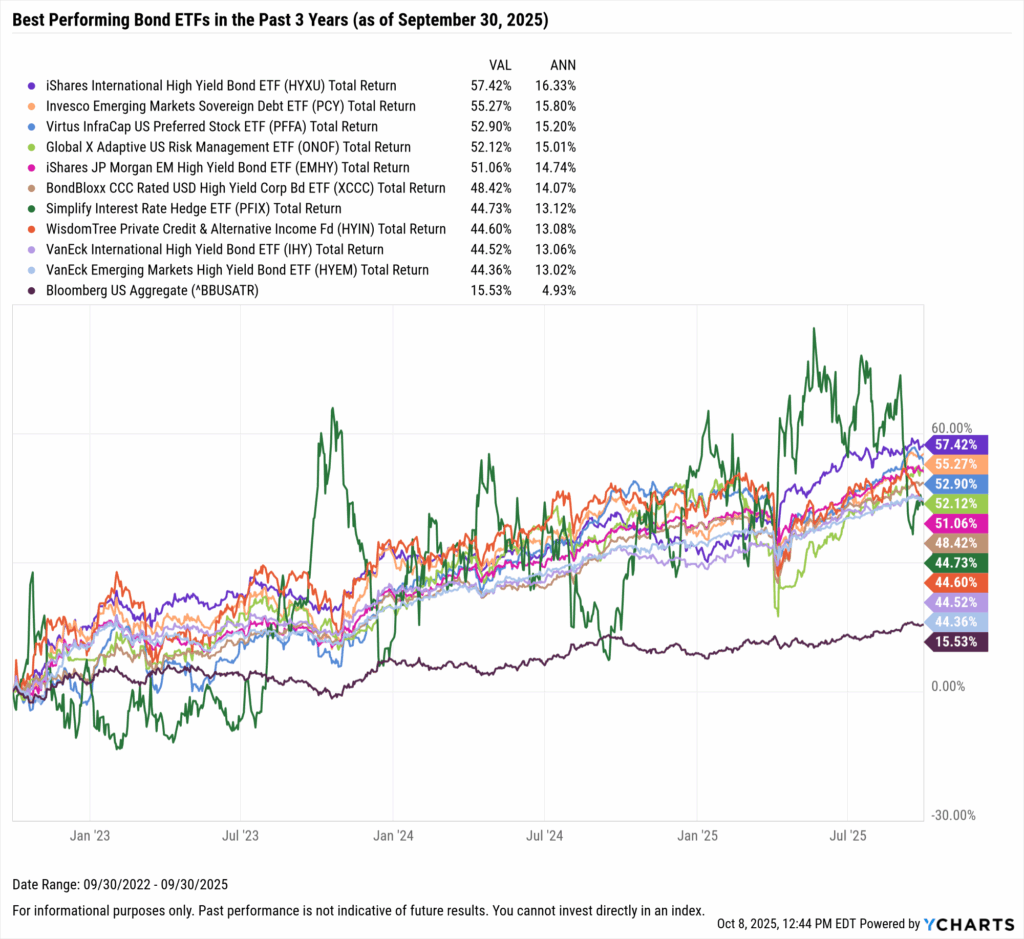1024x939 pixels.
Task: Click the Jan '24 x-axis label
Action: [x=393, y=833]
